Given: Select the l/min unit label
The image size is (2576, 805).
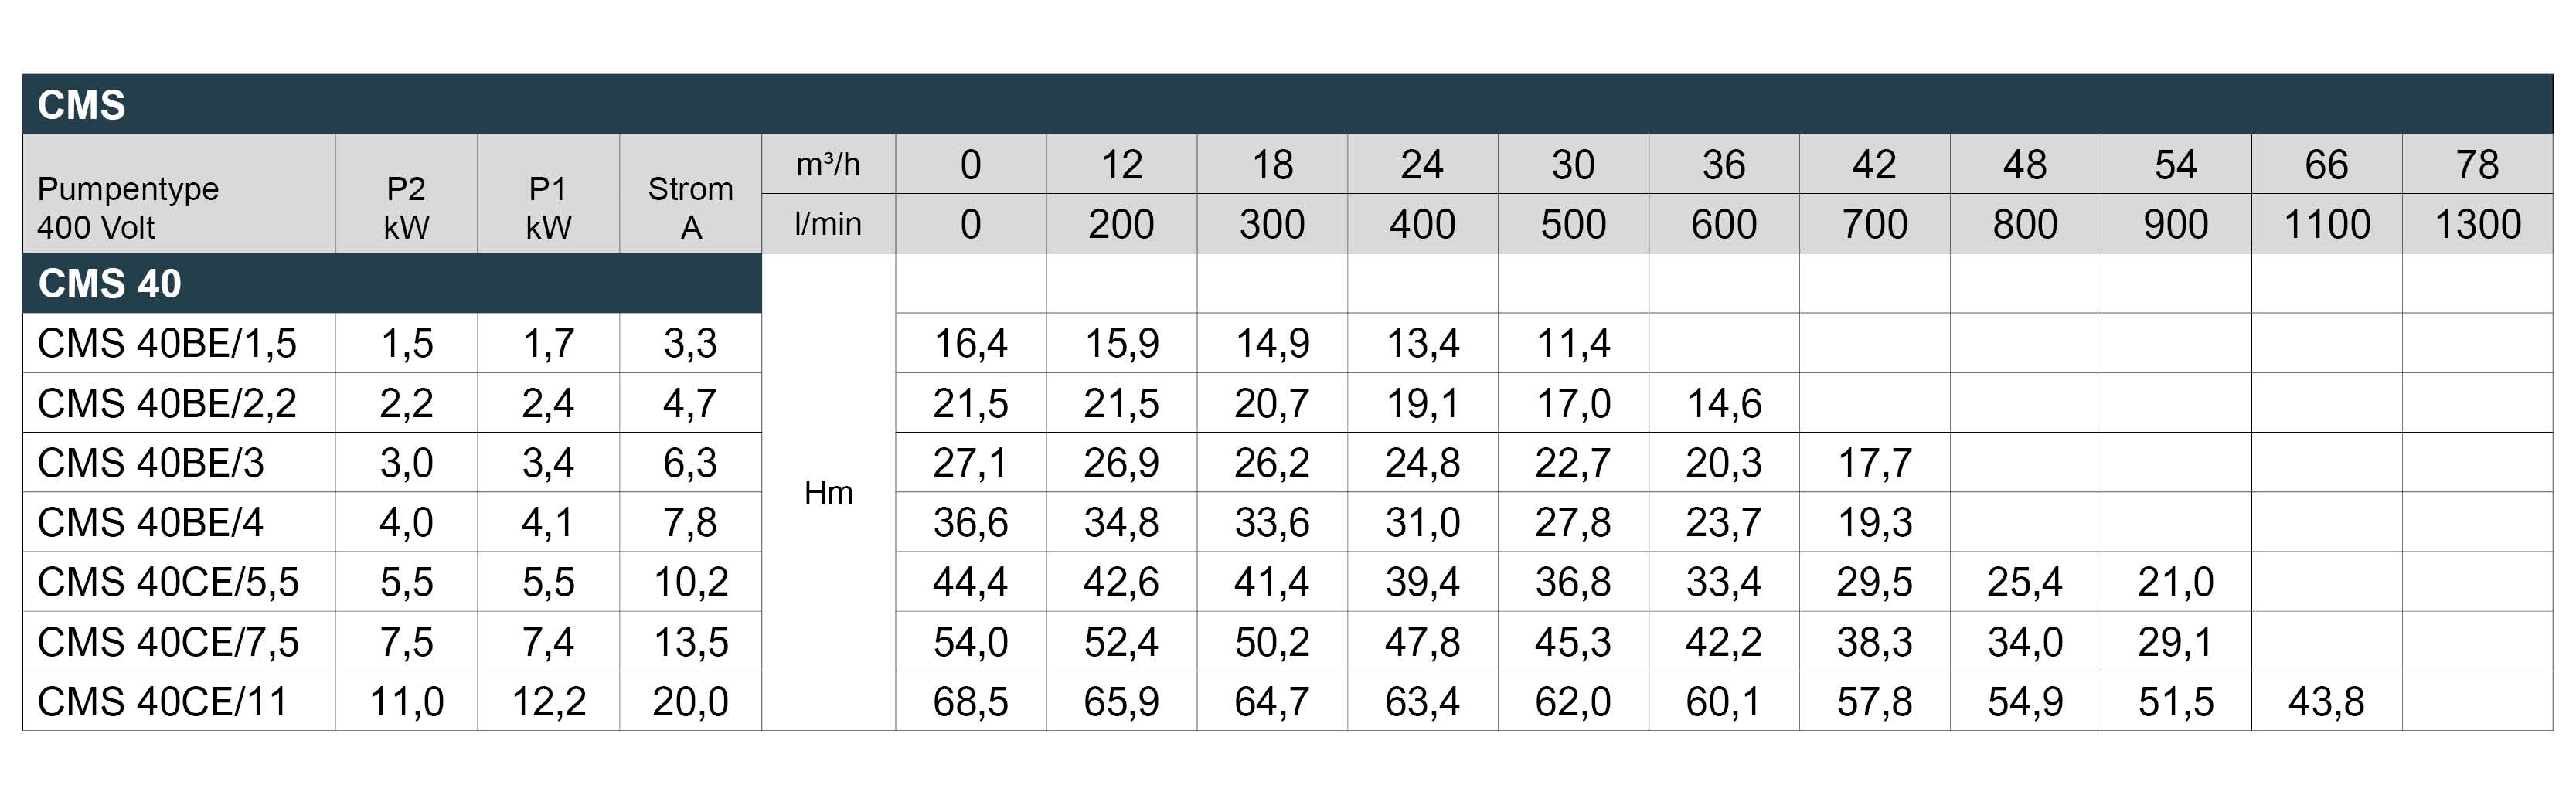Looking at the screenshot, I should pyautogui.click(x=828, y=223).
